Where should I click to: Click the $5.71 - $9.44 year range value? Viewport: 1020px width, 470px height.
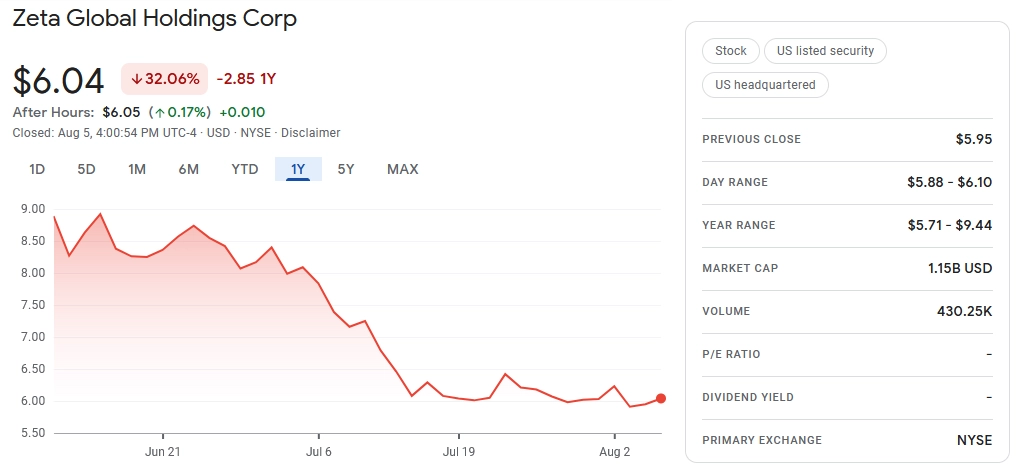pos(950,225)
